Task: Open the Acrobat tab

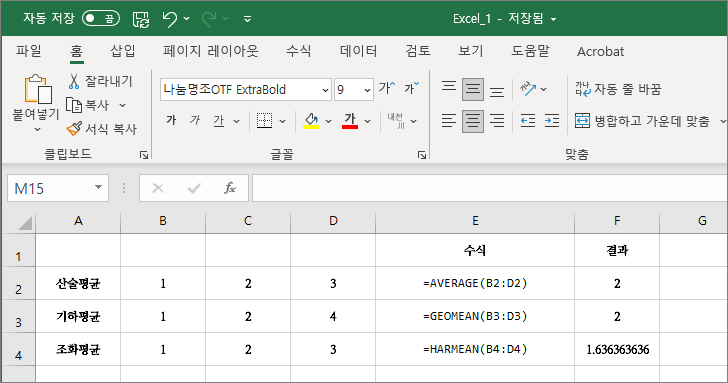Action: 600,52
